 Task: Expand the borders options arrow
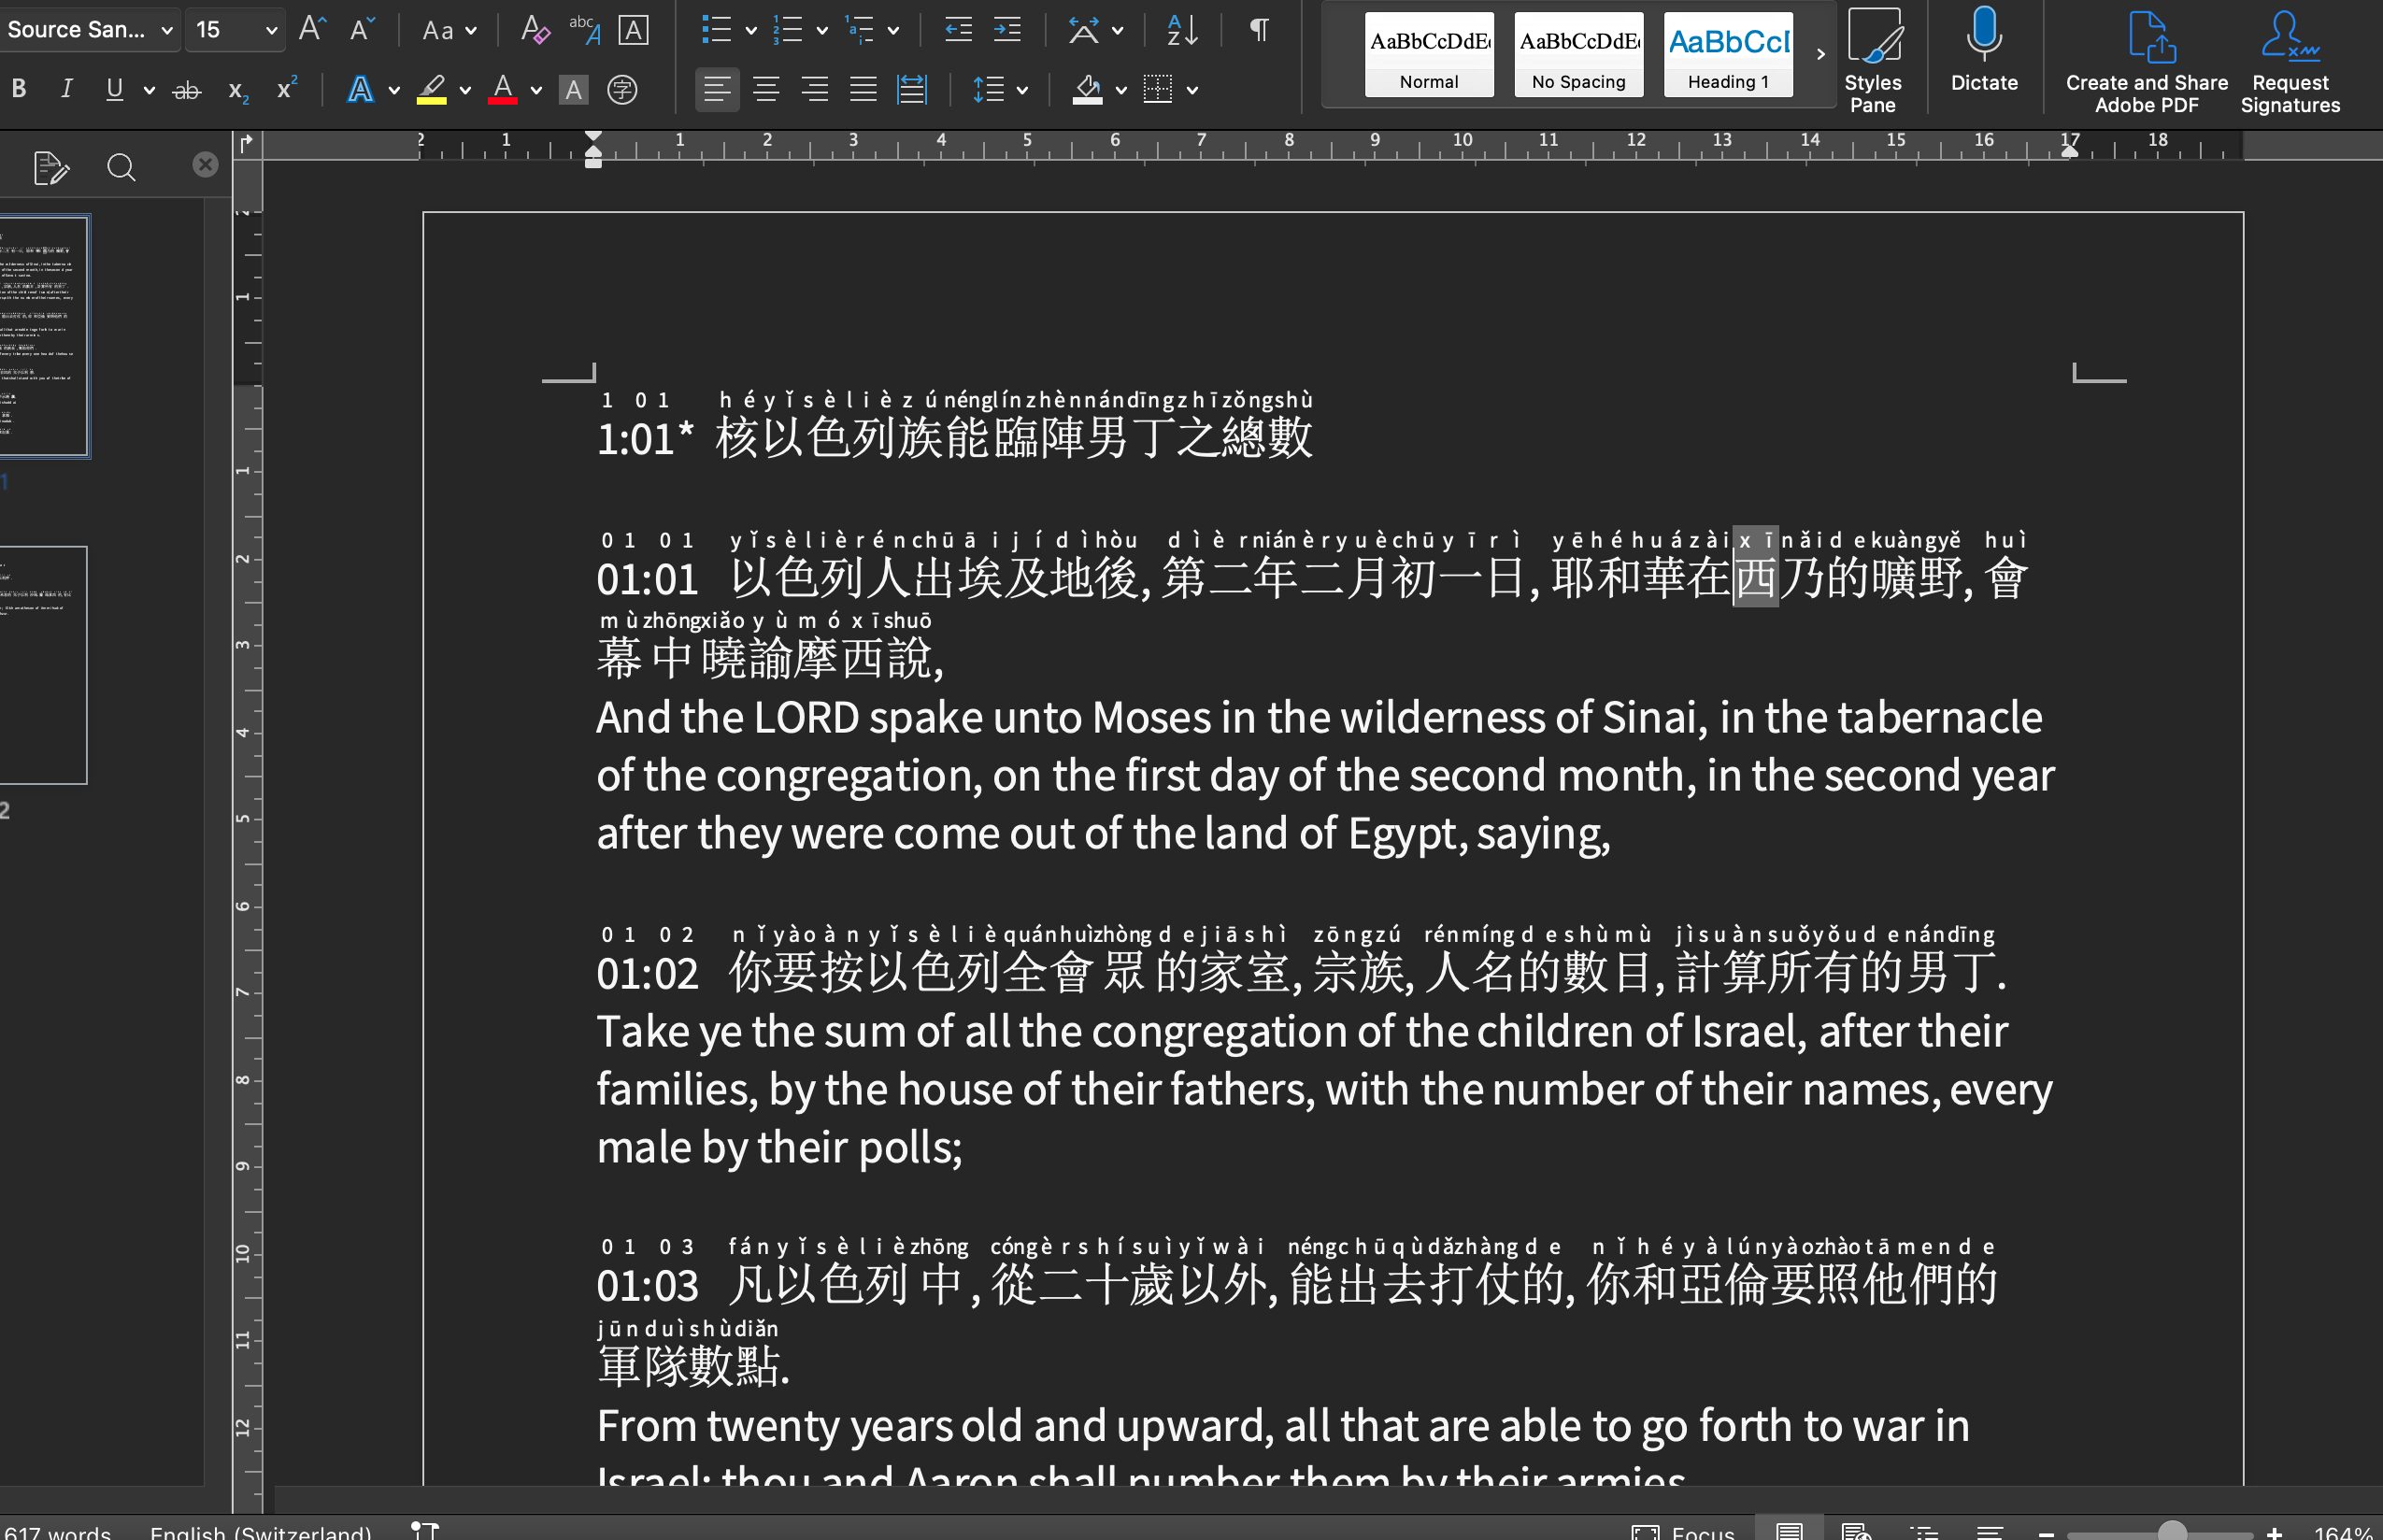1192,90
